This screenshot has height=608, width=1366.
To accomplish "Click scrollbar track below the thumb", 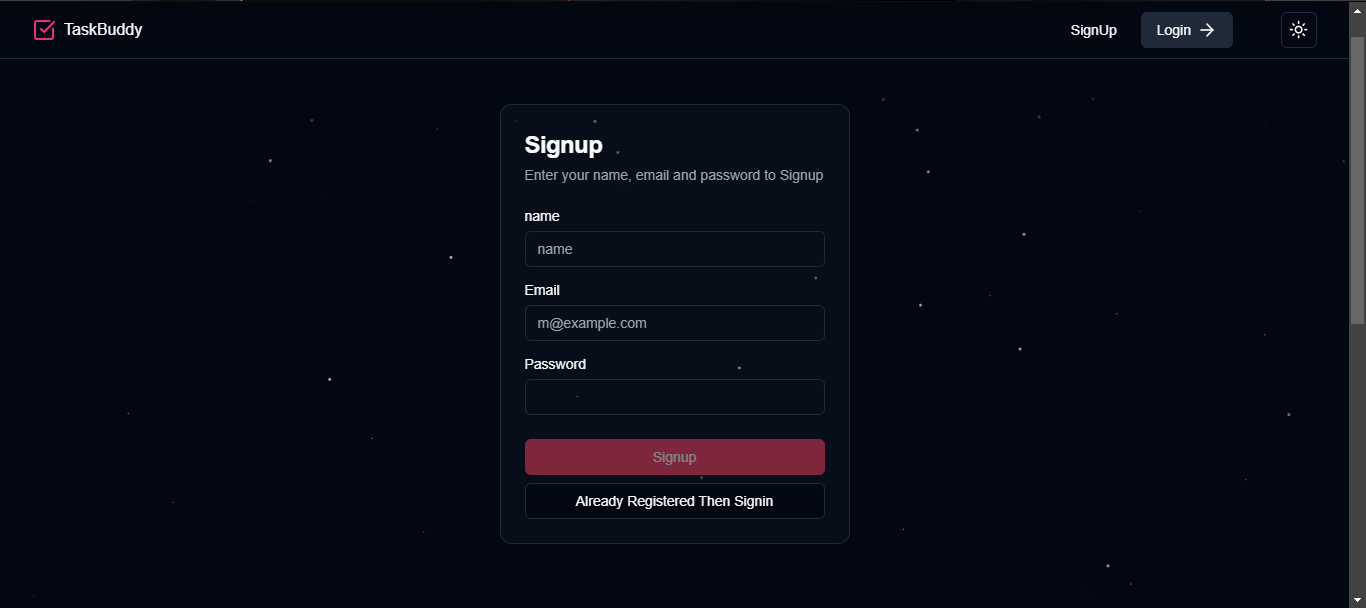I will [1357, 460].
